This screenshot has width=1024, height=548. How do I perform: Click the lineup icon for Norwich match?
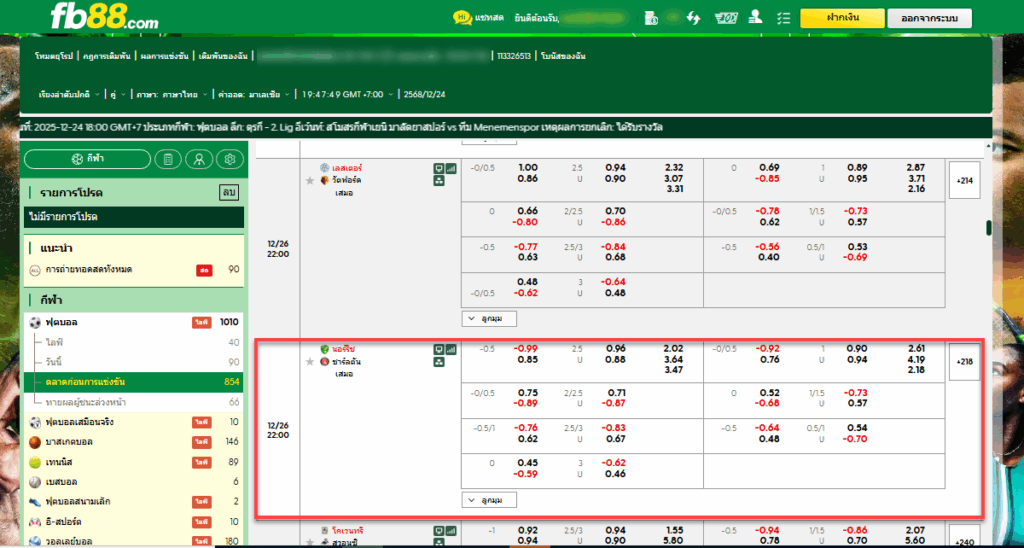click(439, 362)
